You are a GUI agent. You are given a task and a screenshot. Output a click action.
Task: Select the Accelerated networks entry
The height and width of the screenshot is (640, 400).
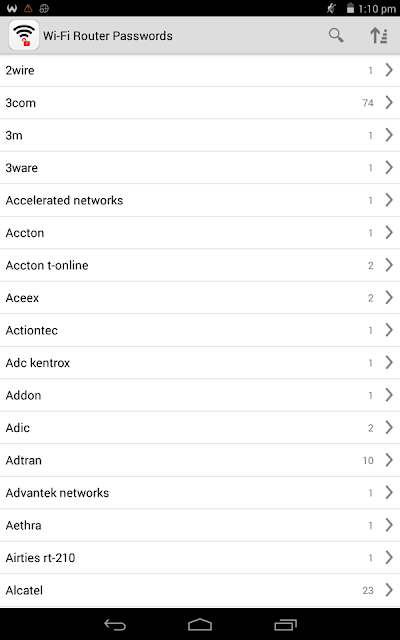(x=200, y=200)
